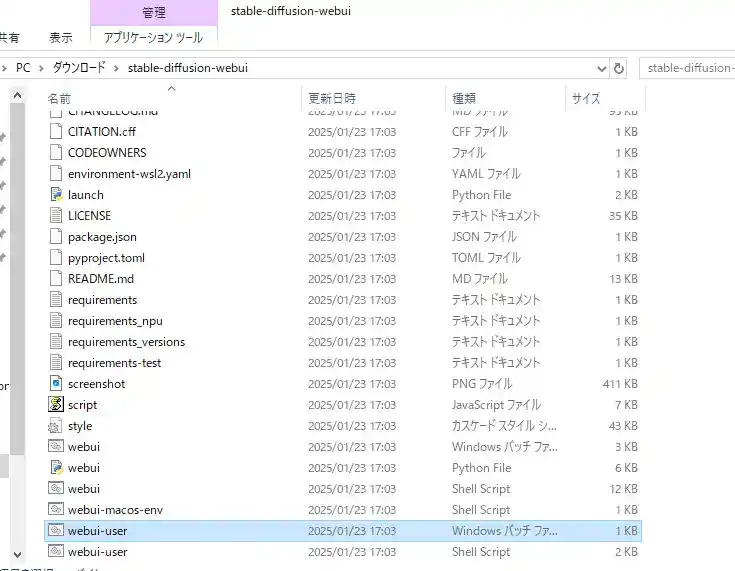Select the README.md file icon
The height and width of the screenshot is (571, 735).
click(56, 279)
